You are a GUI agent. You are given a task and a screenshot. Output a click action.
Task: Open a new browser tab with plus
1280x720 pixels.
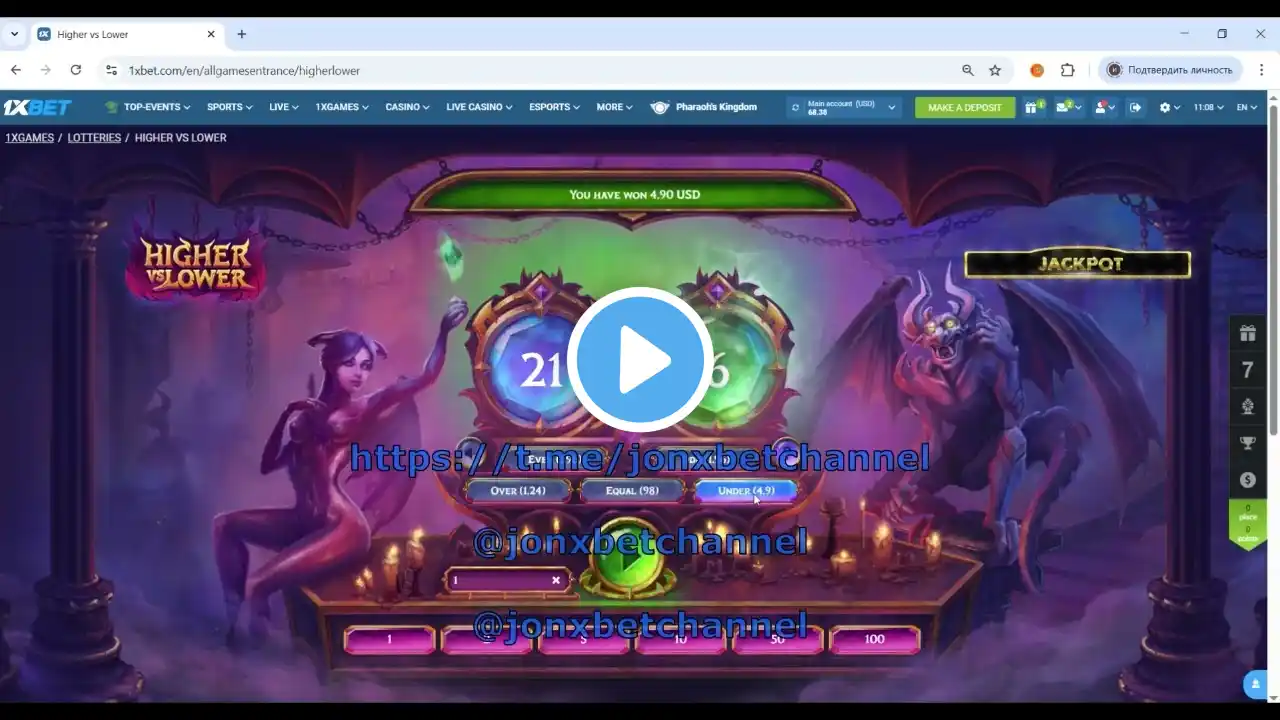coord(241,34)
